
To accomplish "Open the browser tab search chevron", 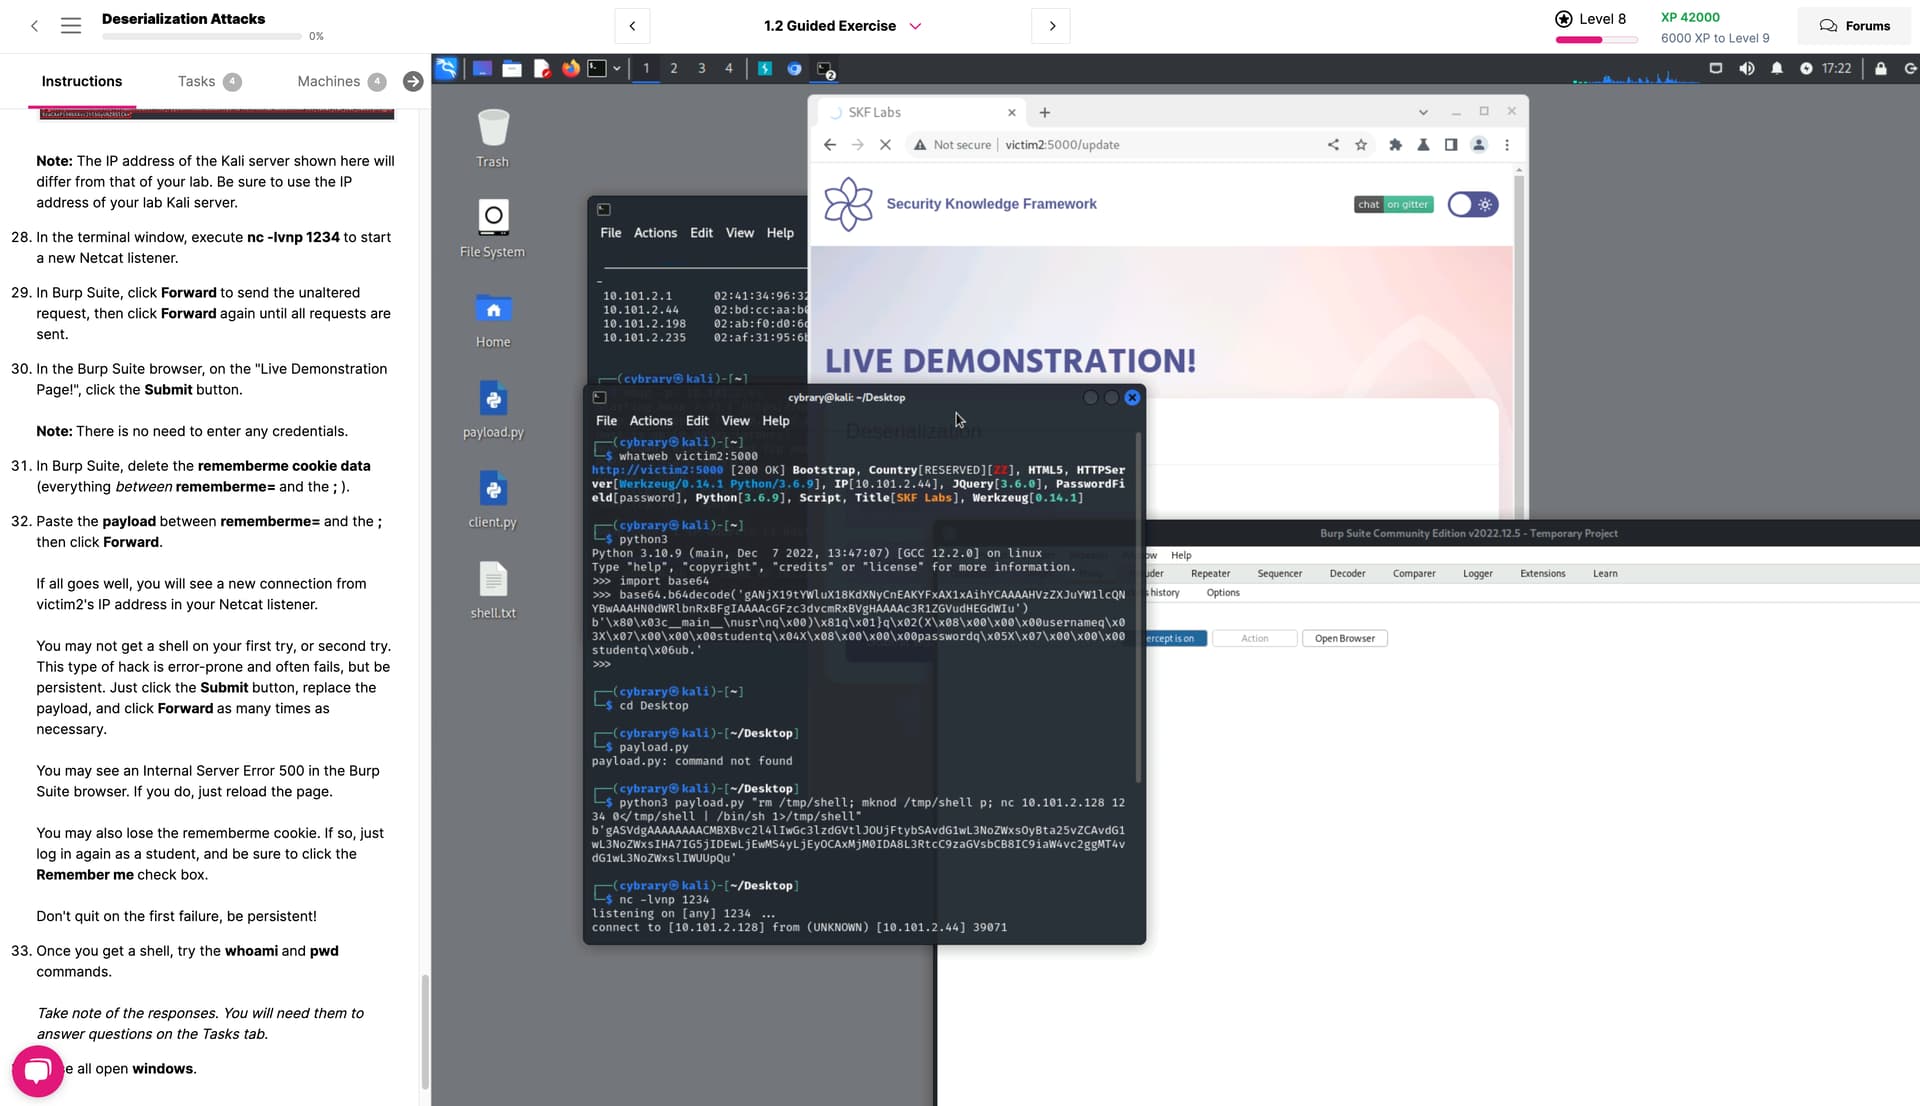I will click(1423, 112).
